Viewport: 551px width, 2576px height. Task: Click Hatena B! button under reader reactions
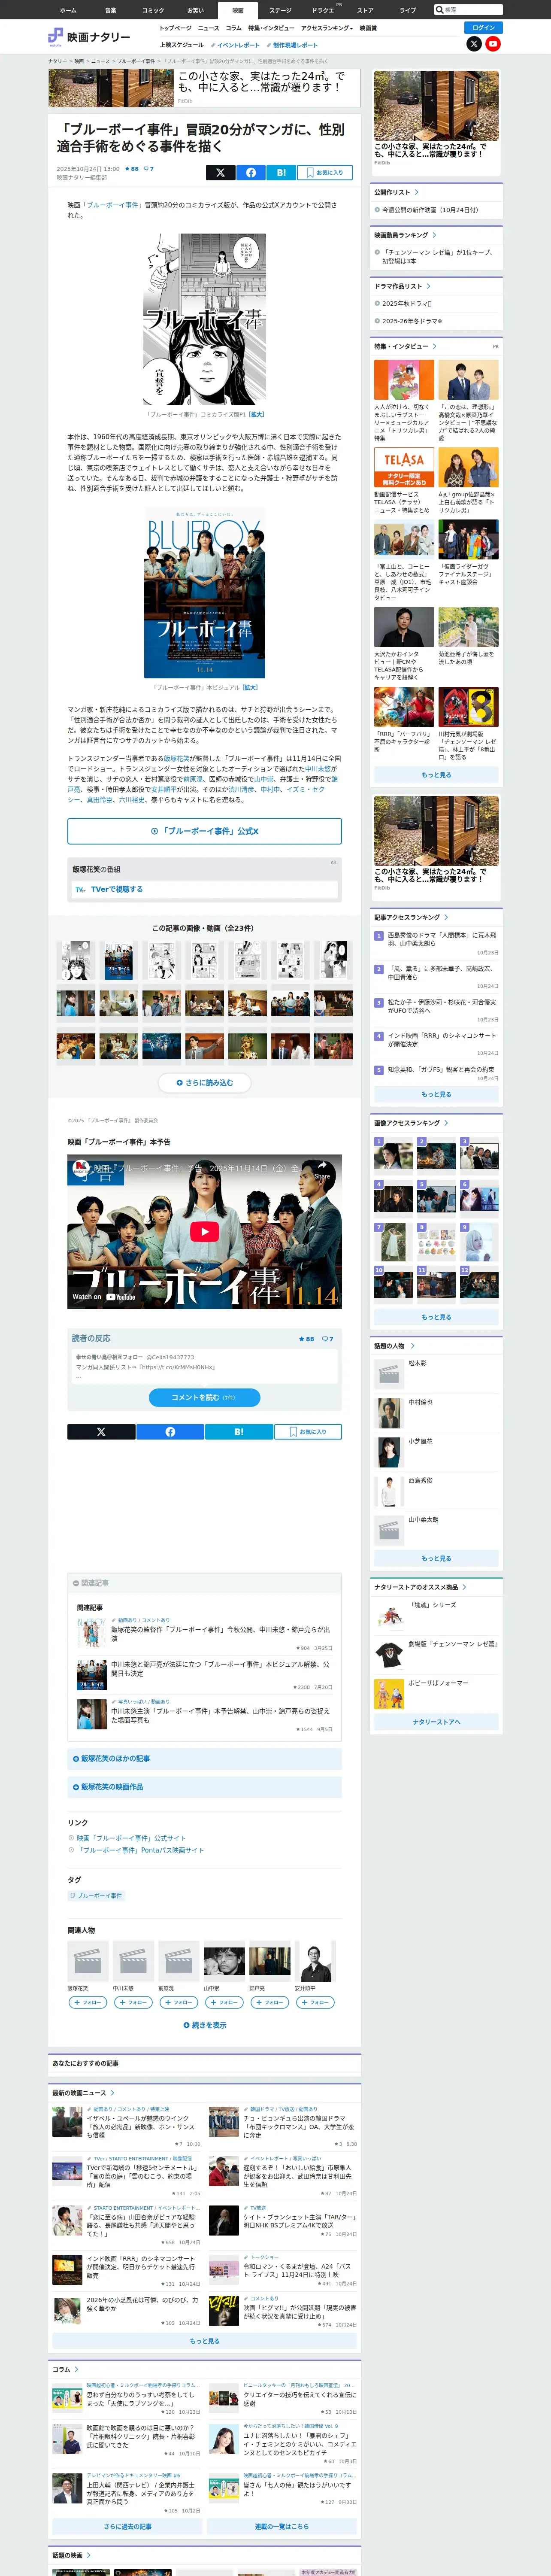239,1432
